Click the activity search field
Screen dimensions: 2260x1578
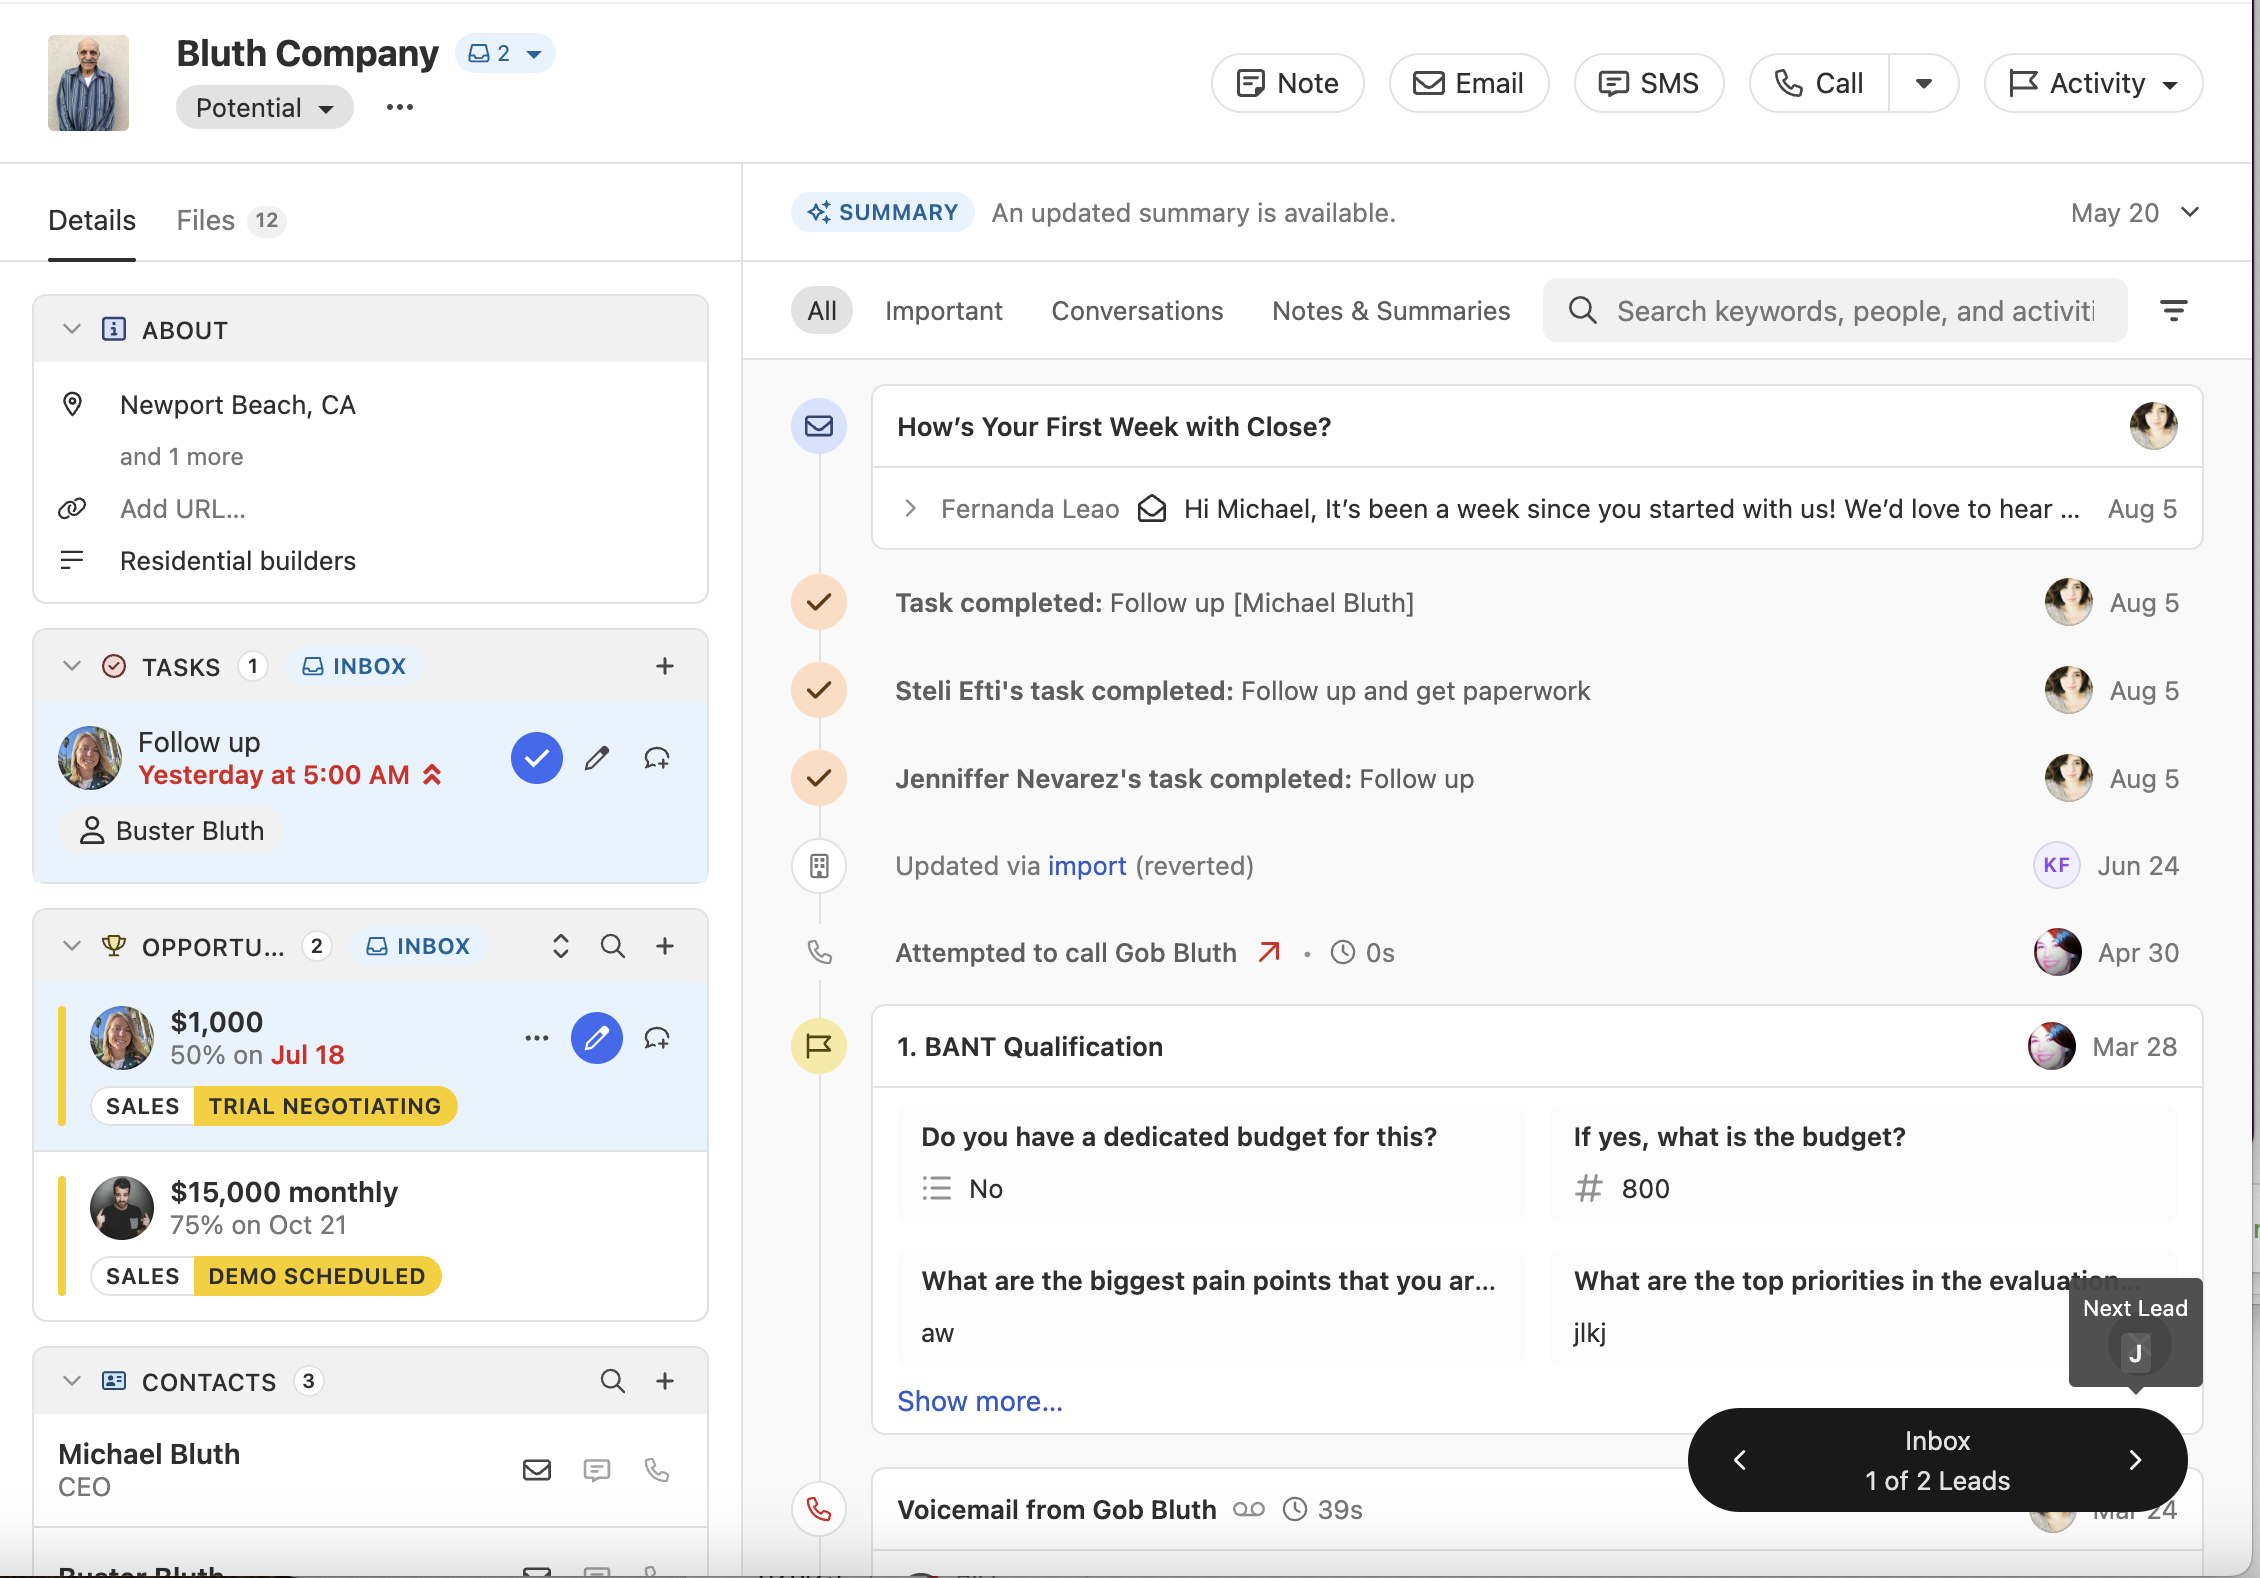(1835, 311)
